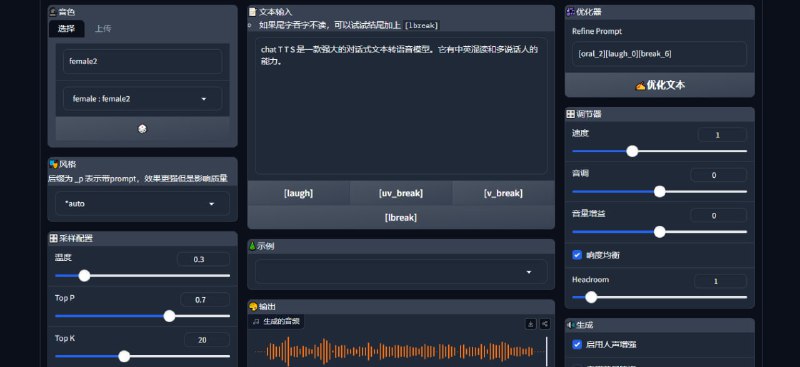
Task: Insert the [uv_break] tag
Action: pos(401,193)
